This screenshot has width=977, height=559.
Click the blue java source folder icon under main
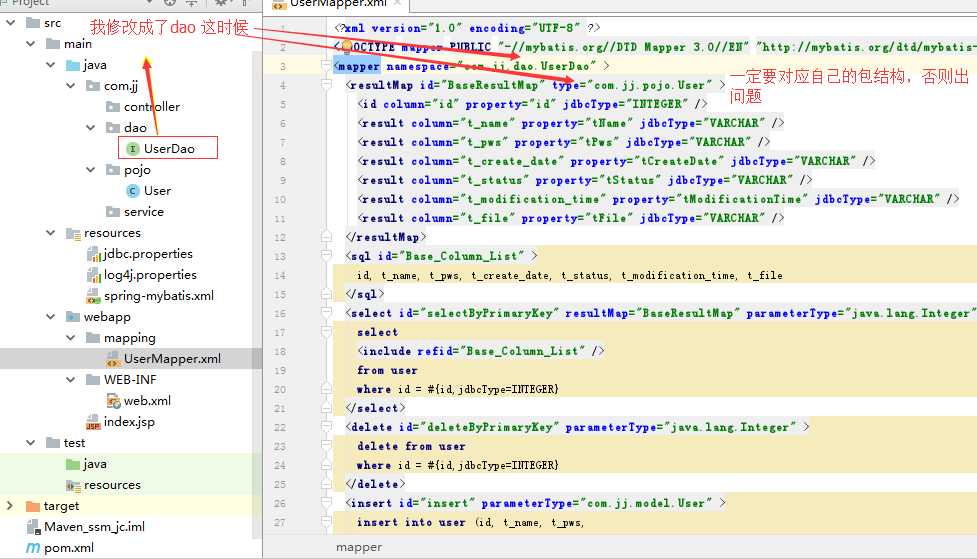(73, 65)
